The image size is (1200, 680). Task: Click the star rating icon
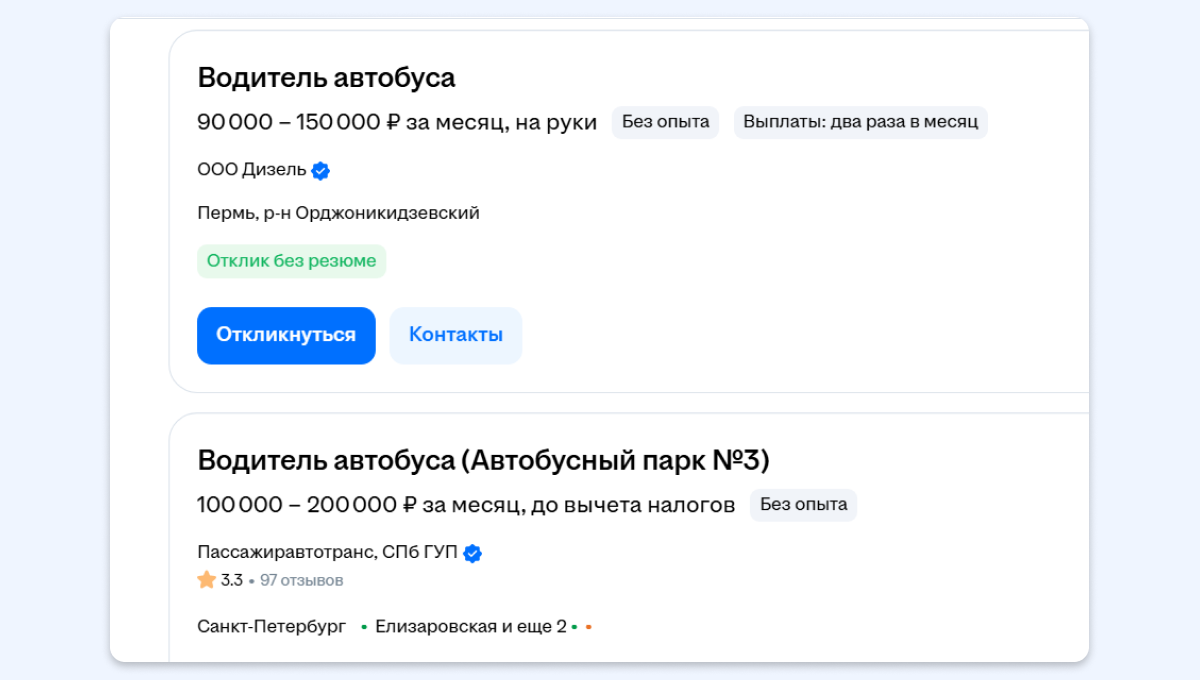point(207,580)
